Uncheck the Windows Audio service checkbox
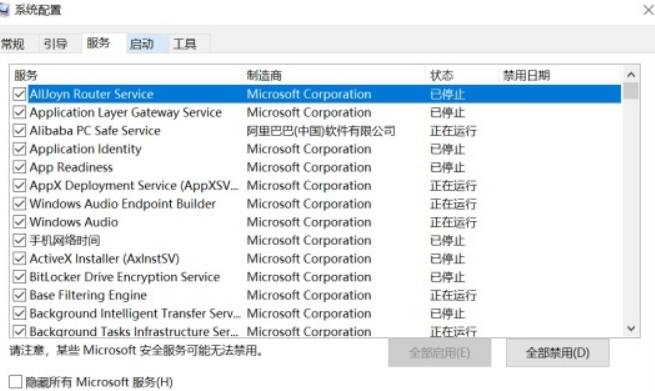This screenshot has height=391, width=655. (x=19, y=222)
